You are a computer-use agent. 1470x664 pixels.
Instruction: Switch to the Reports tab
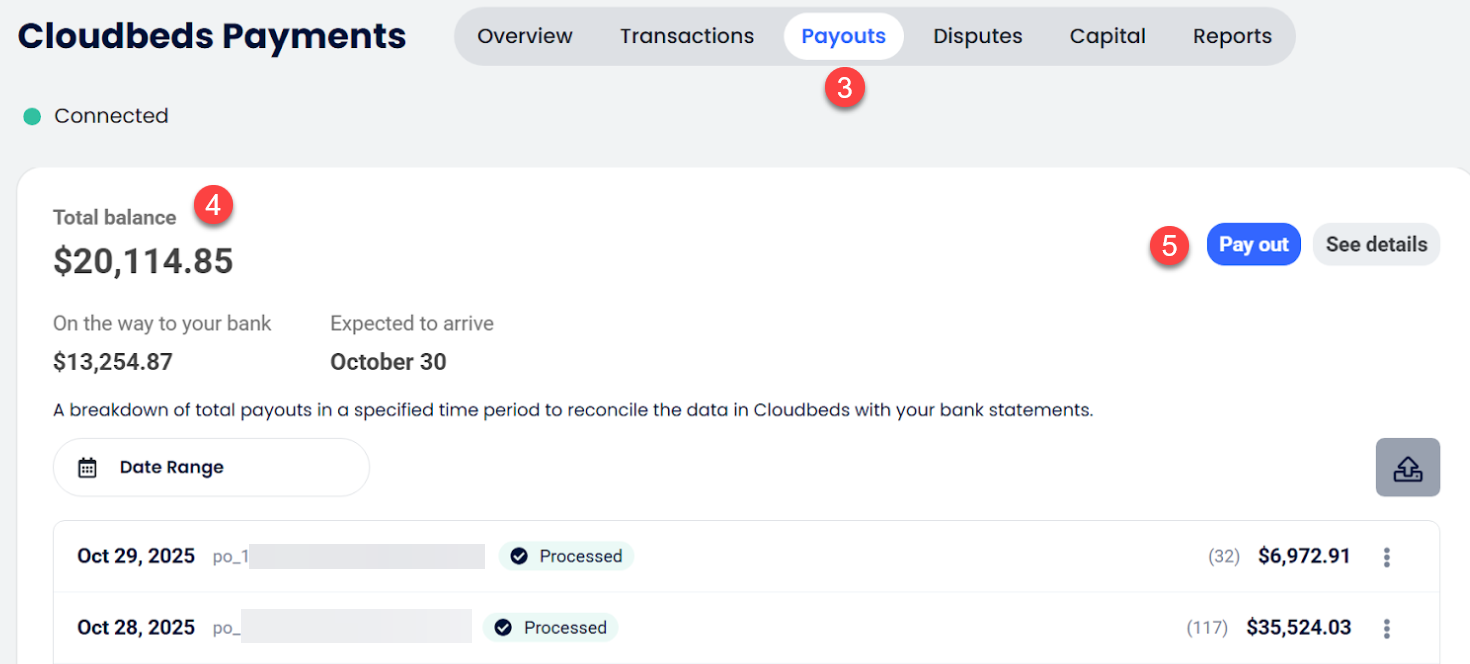pyautogui.click(x=1232, y=37)
